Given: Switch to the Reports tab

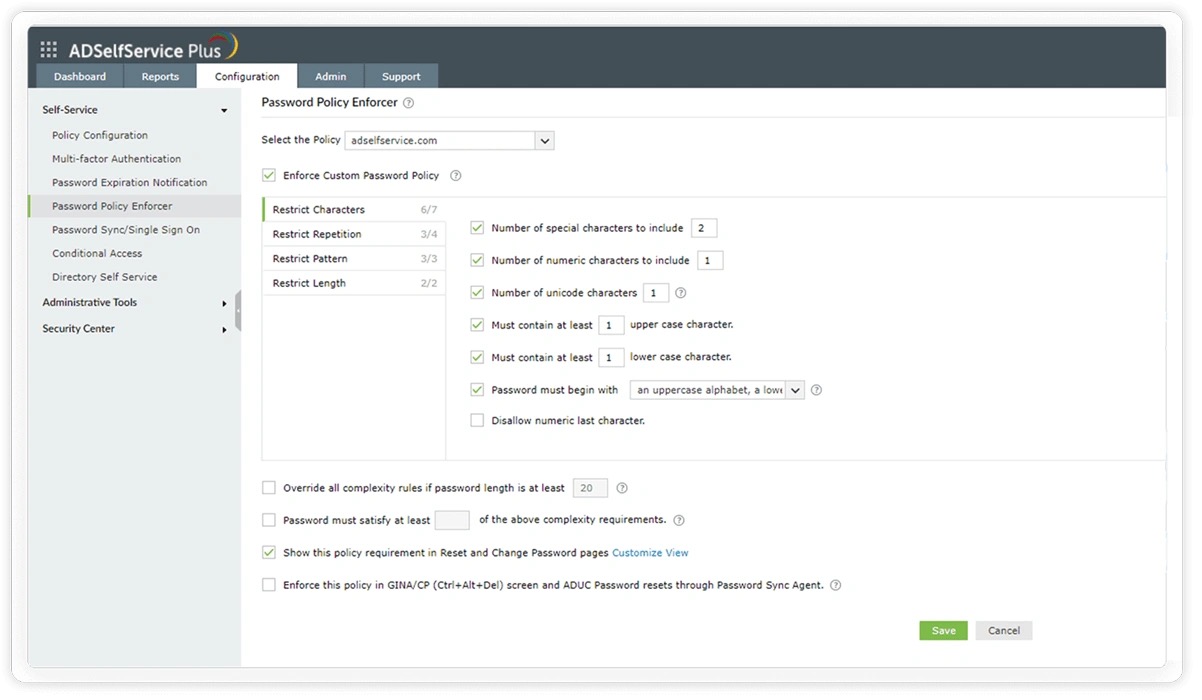Looking at the screenshot, I should (x=160, y=77).
